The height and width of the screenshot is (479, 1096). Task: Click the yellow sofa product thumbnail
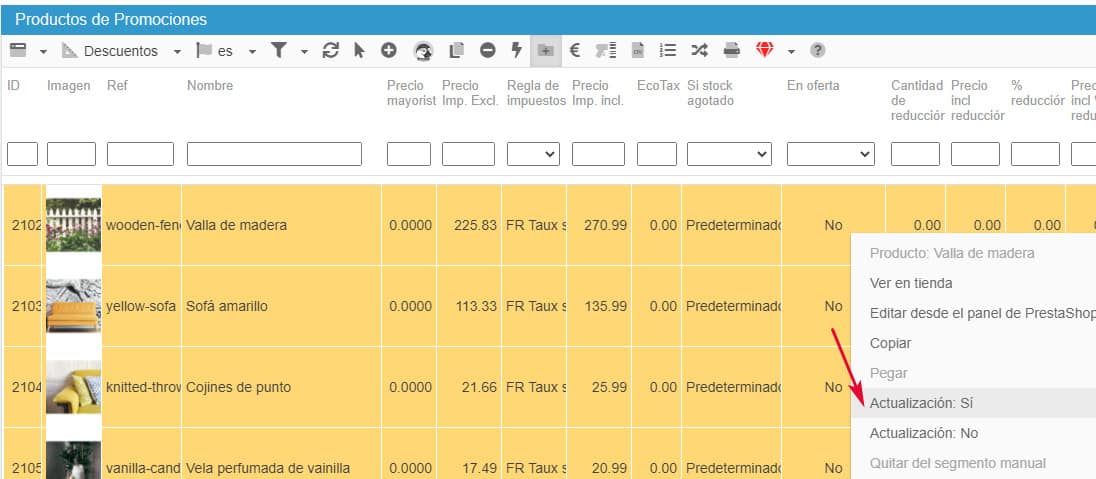tap(73, 306)
